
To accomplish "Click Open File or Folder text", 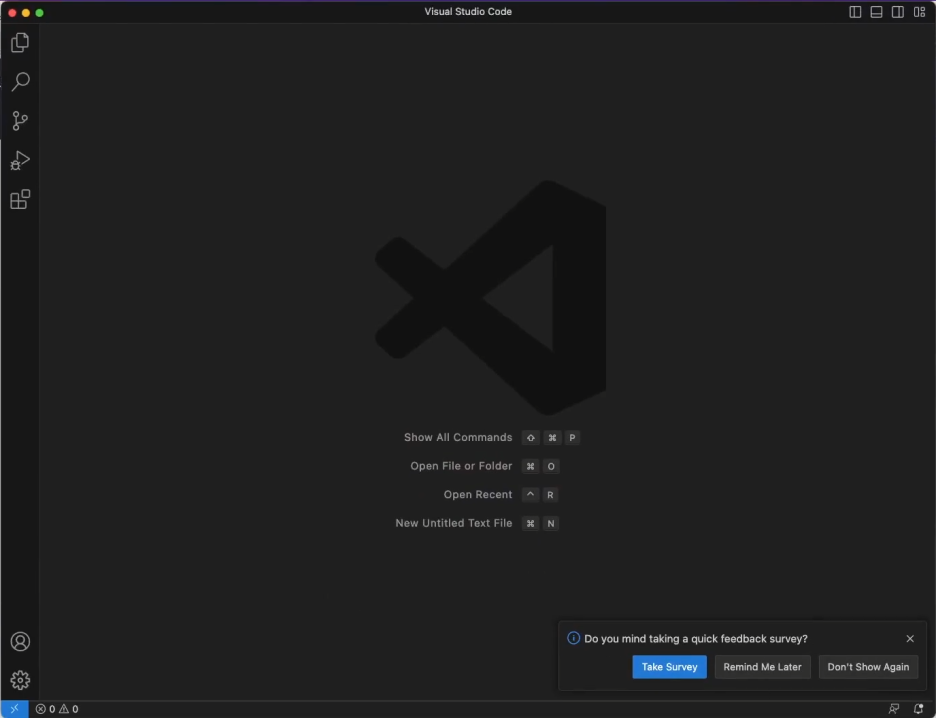I will pos(461,466).
